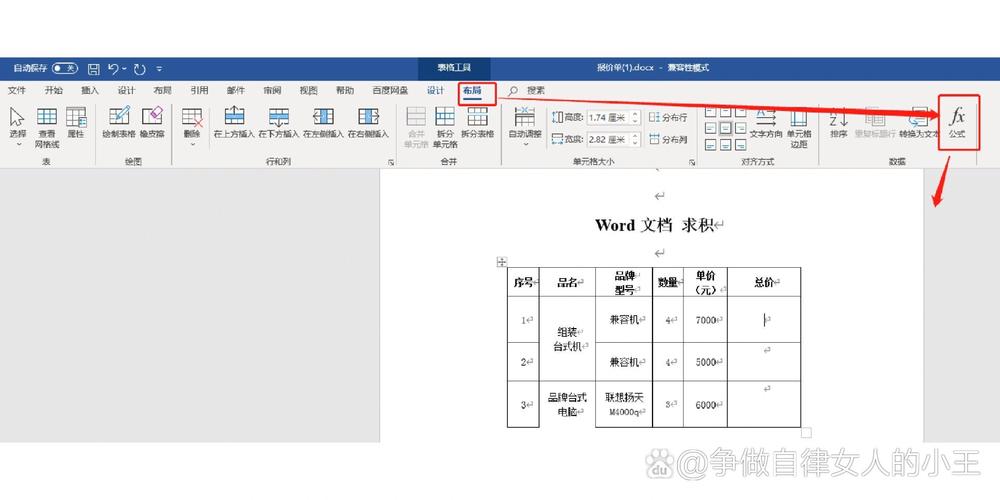Click Split Table (拆分表格)

pyautogui.click(x=478, y=122)
